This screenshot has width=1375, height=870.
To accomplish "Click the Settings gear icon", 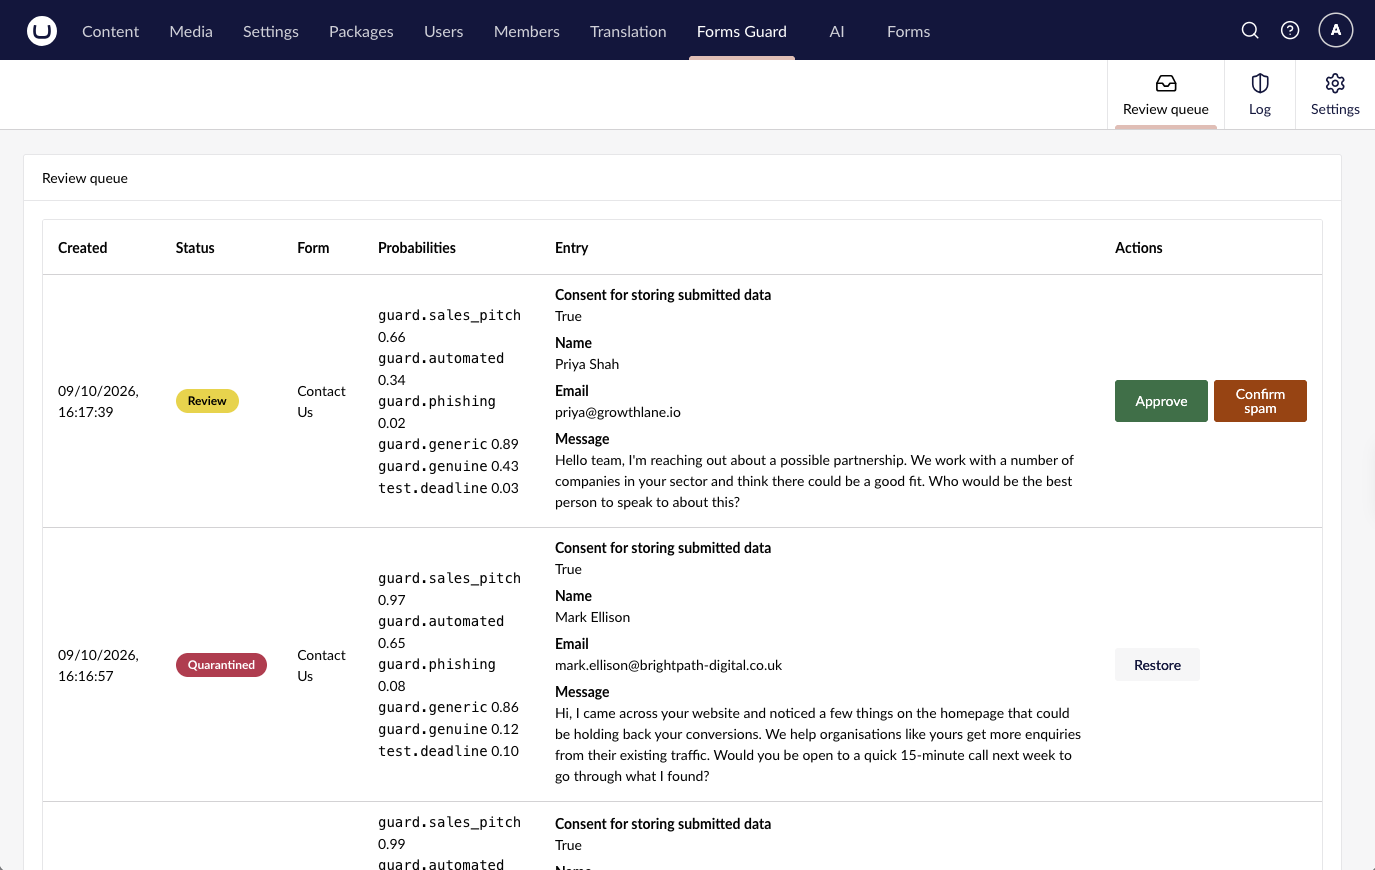I will coord(1335,83).
